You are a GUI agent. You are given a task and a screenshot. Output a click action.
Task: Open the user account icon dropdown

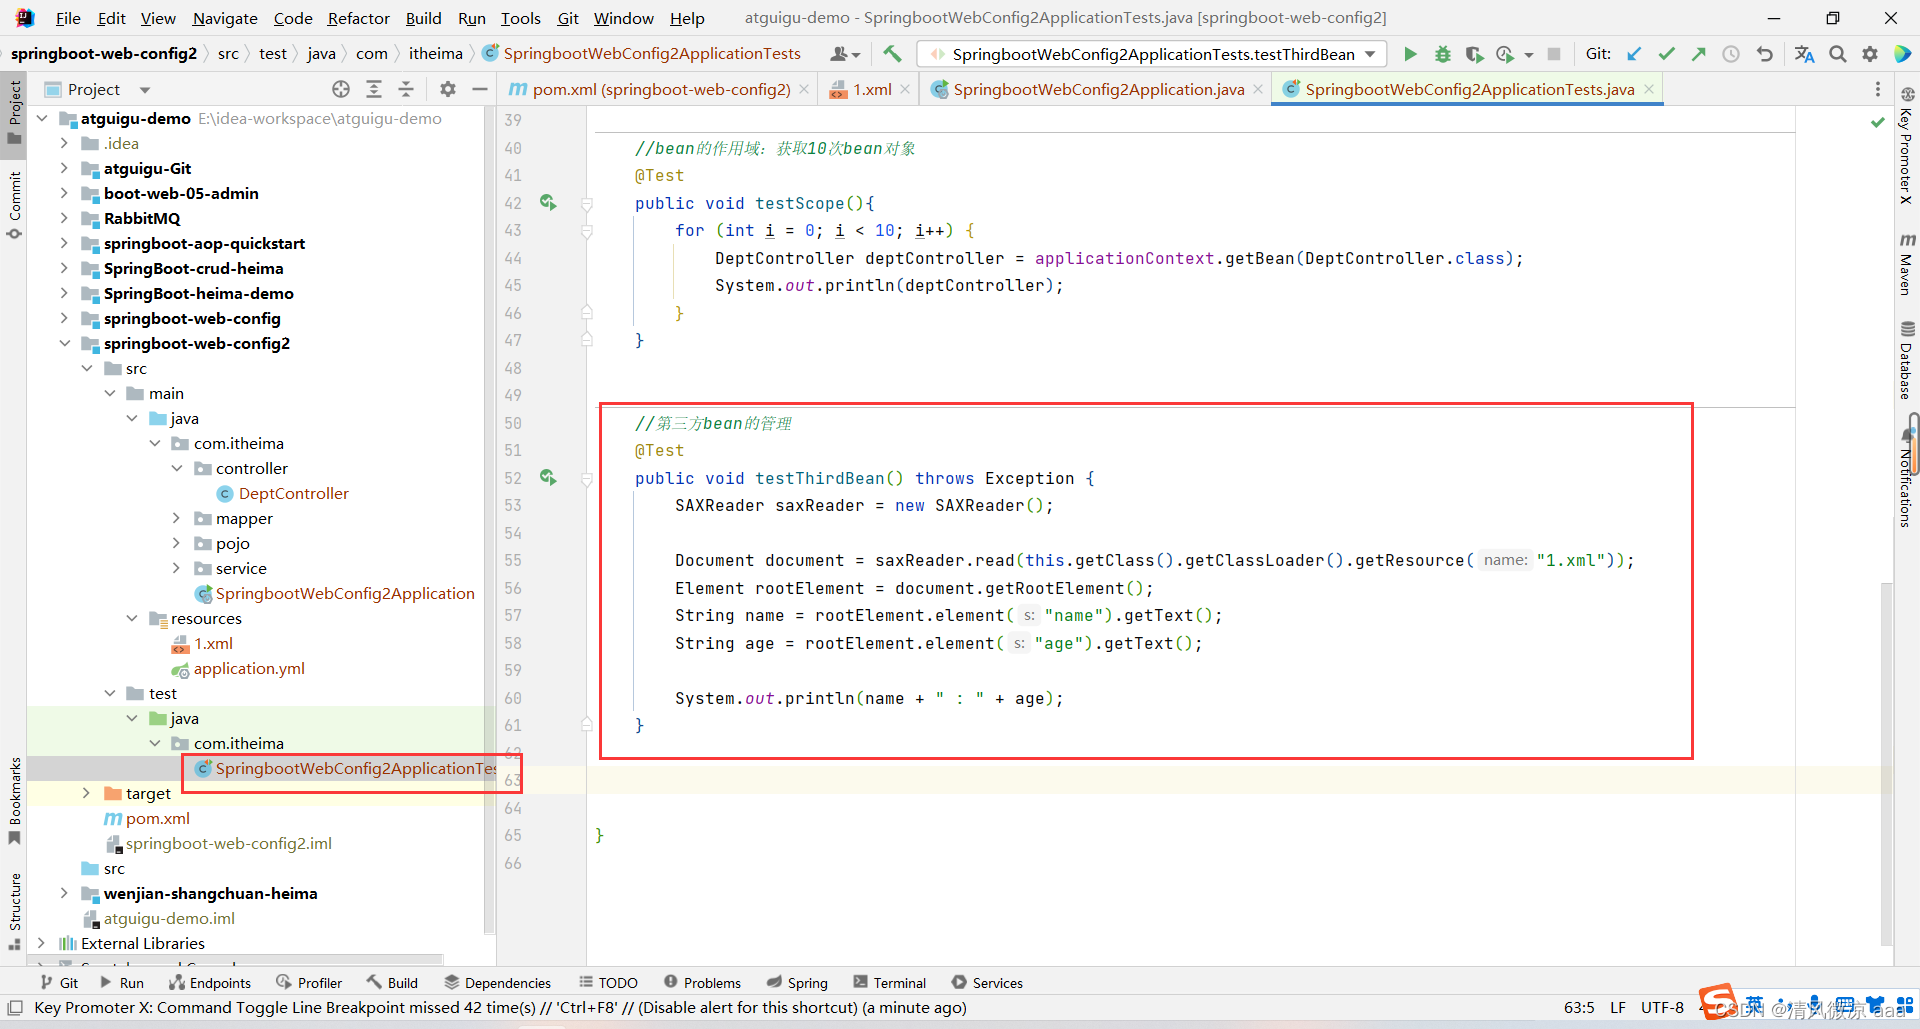click(x=845, y=54)
